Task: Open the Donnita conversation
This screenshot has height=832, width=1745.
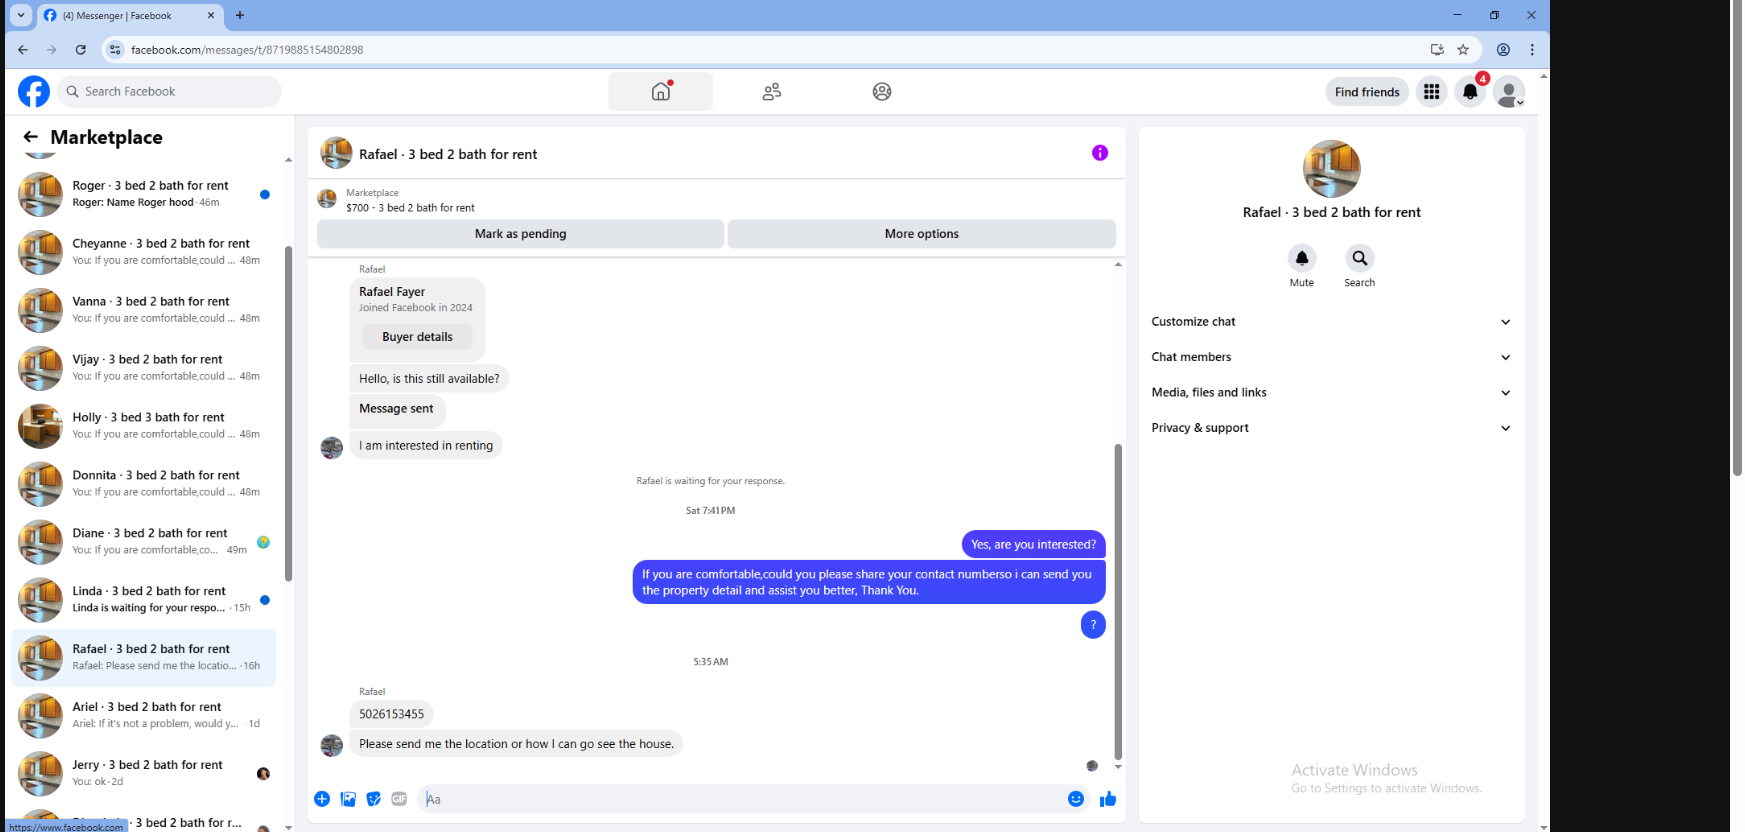Action: click(x=145, y=484)
